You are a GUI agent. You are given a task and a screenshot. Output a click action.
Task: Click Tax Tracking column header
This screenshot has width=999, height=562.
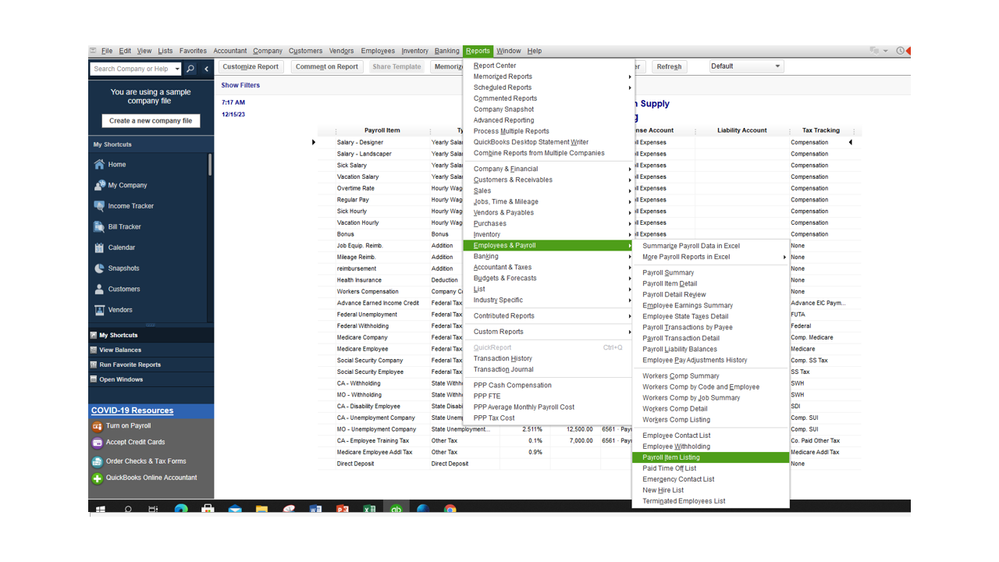821,131
